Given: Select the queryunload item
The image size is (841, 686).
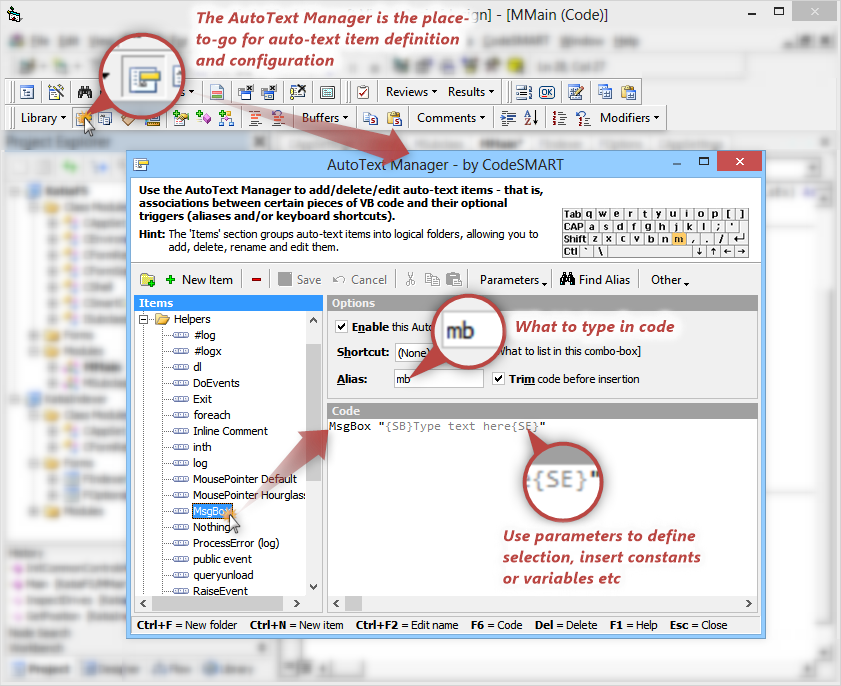Looking at the screenshot, I should click(x=223, y=575).
